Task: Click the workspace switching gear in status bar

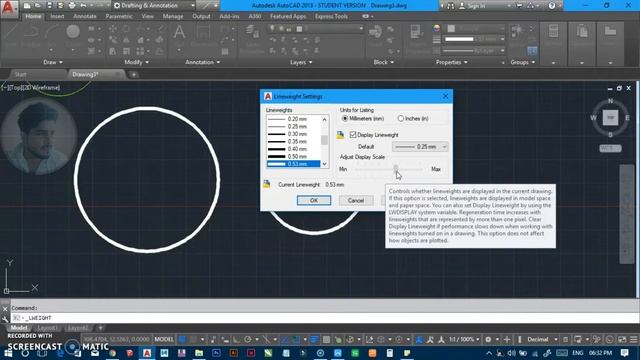Action: 488,340
